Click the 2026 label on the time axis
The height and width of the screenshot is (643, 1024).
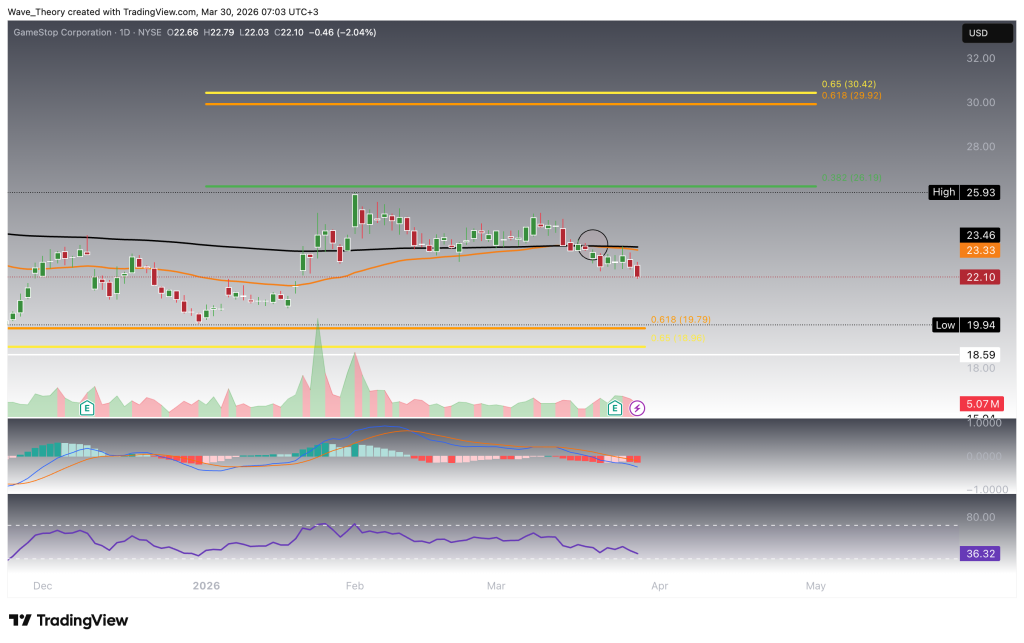tap(208, 585)
